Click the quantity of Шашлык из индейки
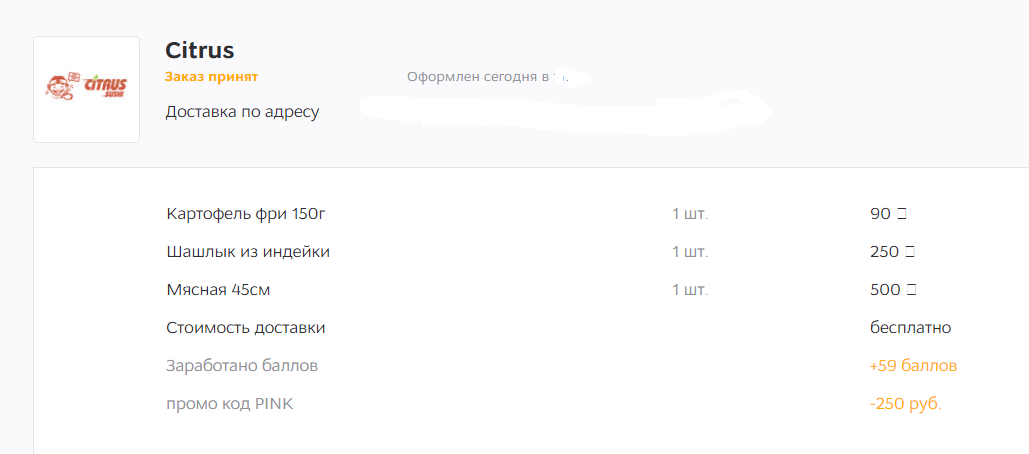 [690, 252]
